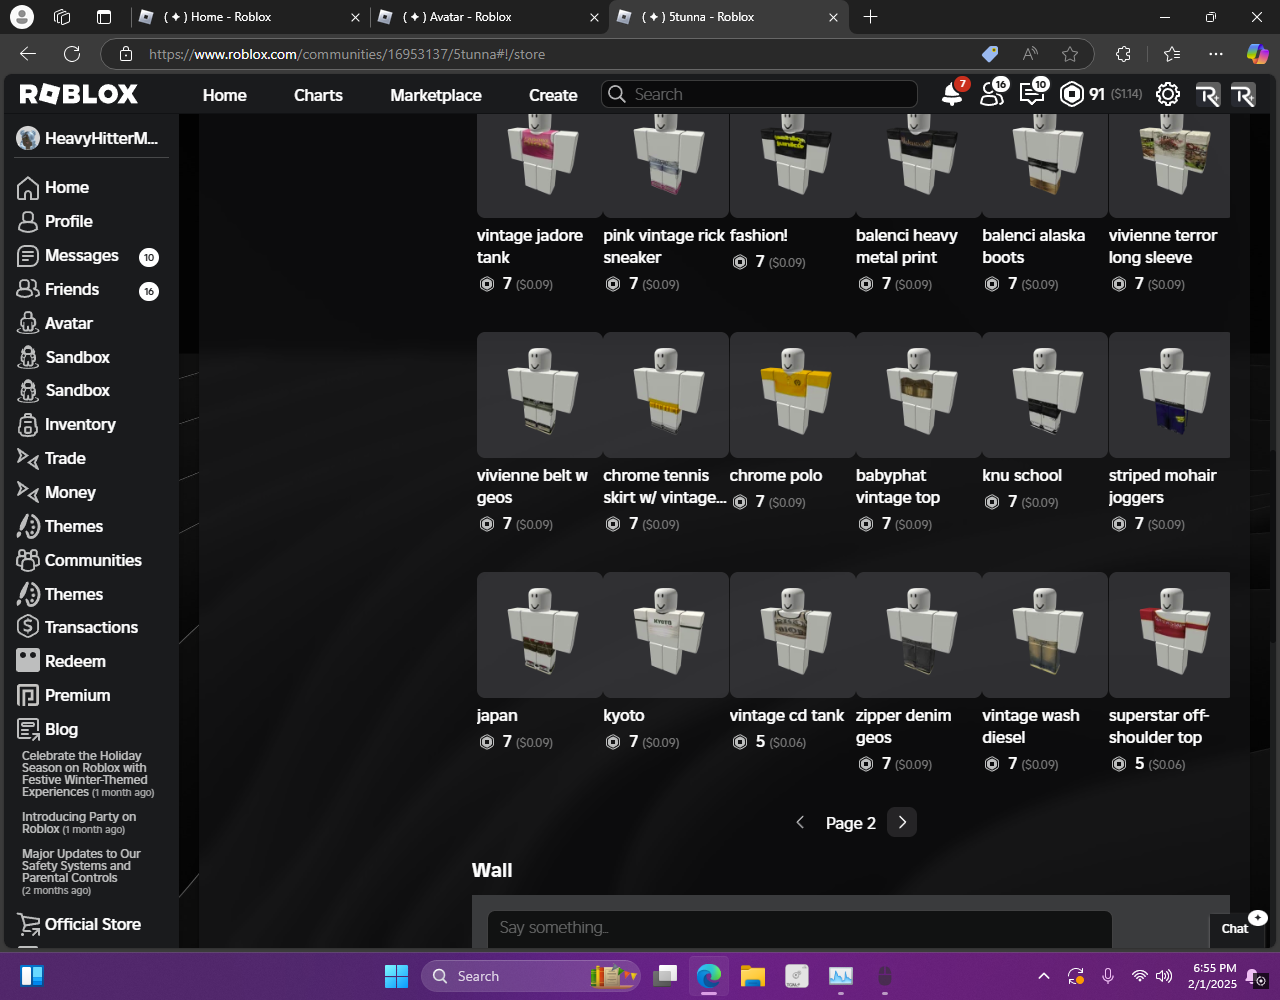Click the Roblox search box
The height and width of the screenshot is (1000, 1280).
point(759,94)
